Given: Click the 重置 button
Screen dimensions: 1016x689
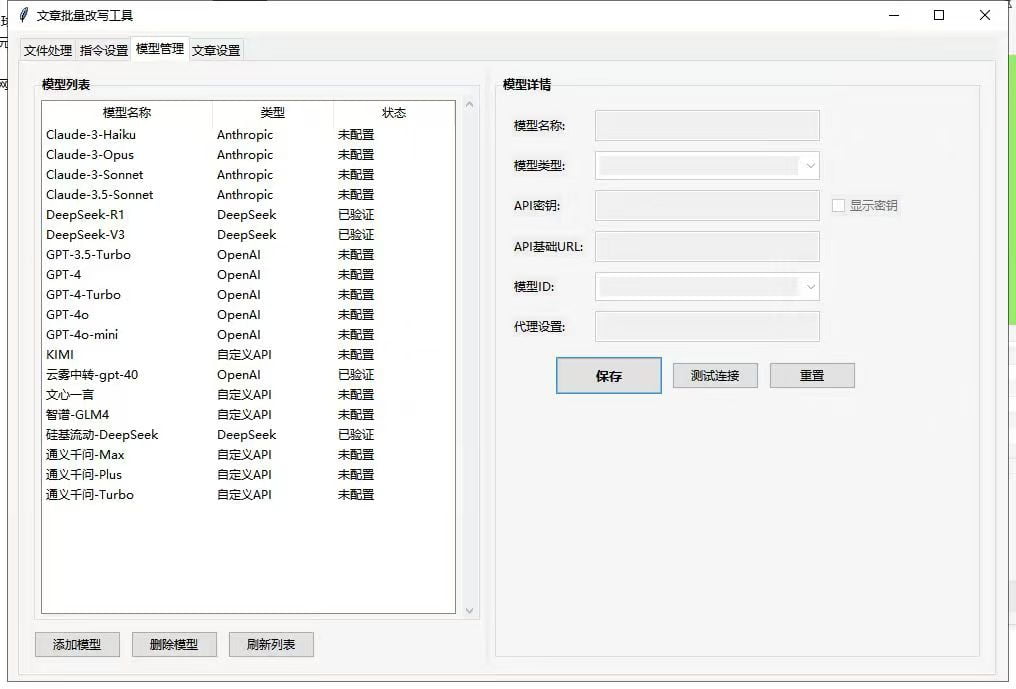Looking at the screenshot, I should [812, 375].
